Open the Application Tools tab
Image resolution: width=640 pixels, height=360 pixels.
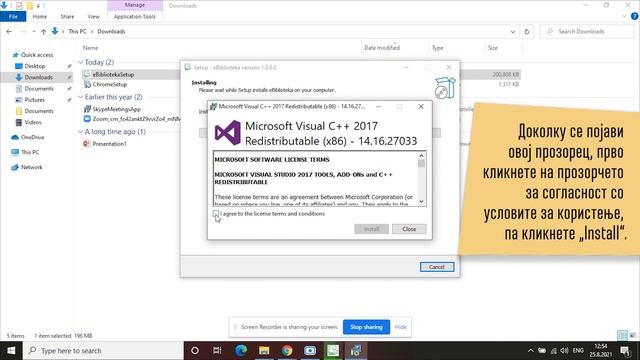[x=135, y=17]
